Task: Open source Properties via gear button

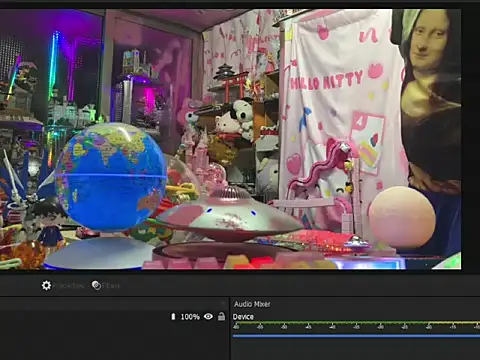Action: [62, 286]
